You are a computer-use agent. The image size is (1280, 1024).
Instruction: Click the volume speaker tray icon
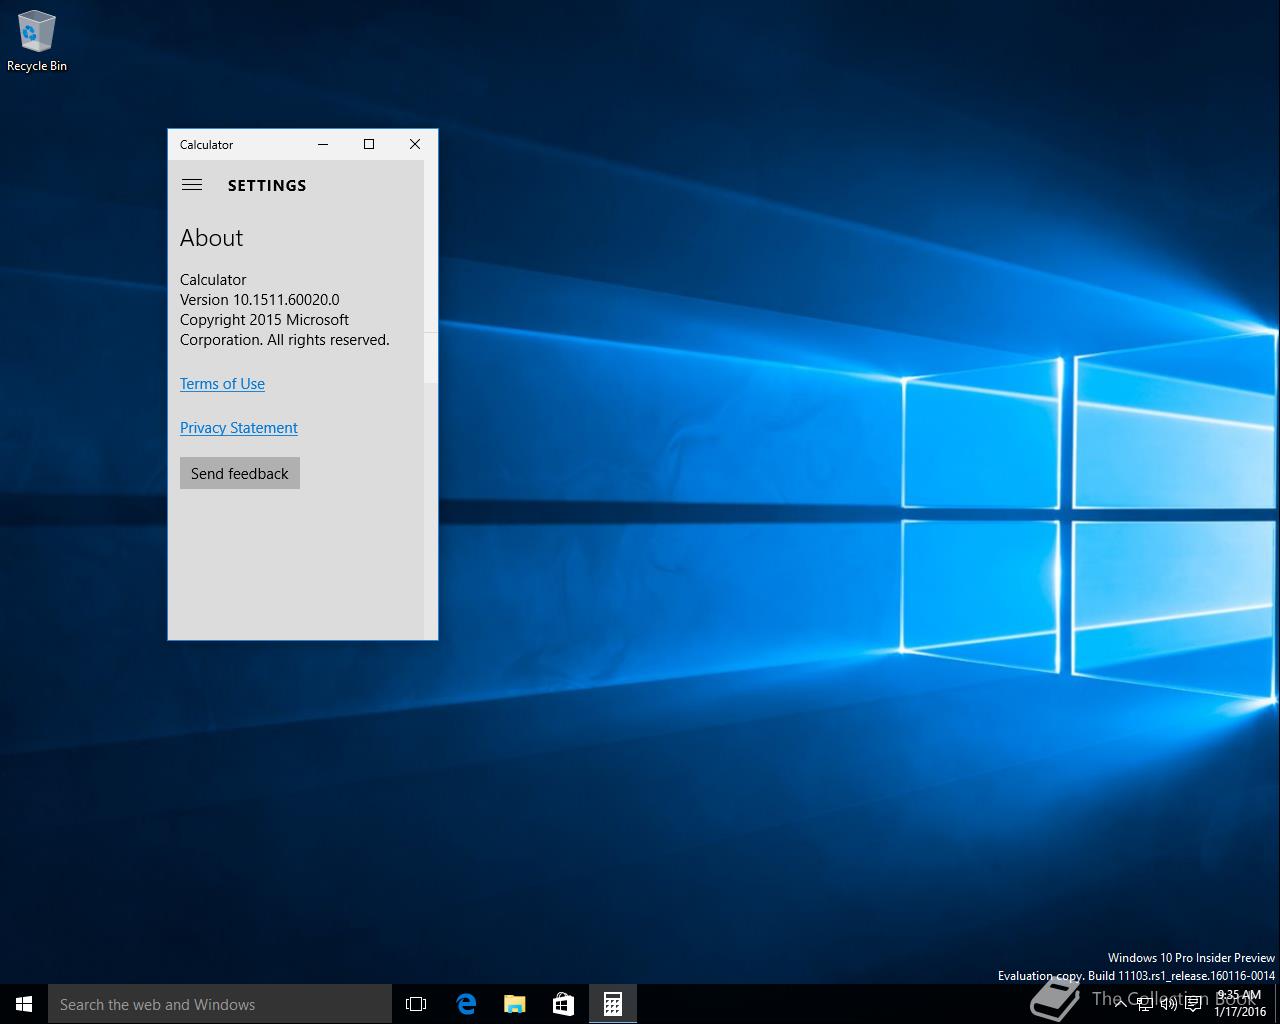(x=1168, y=1004)
